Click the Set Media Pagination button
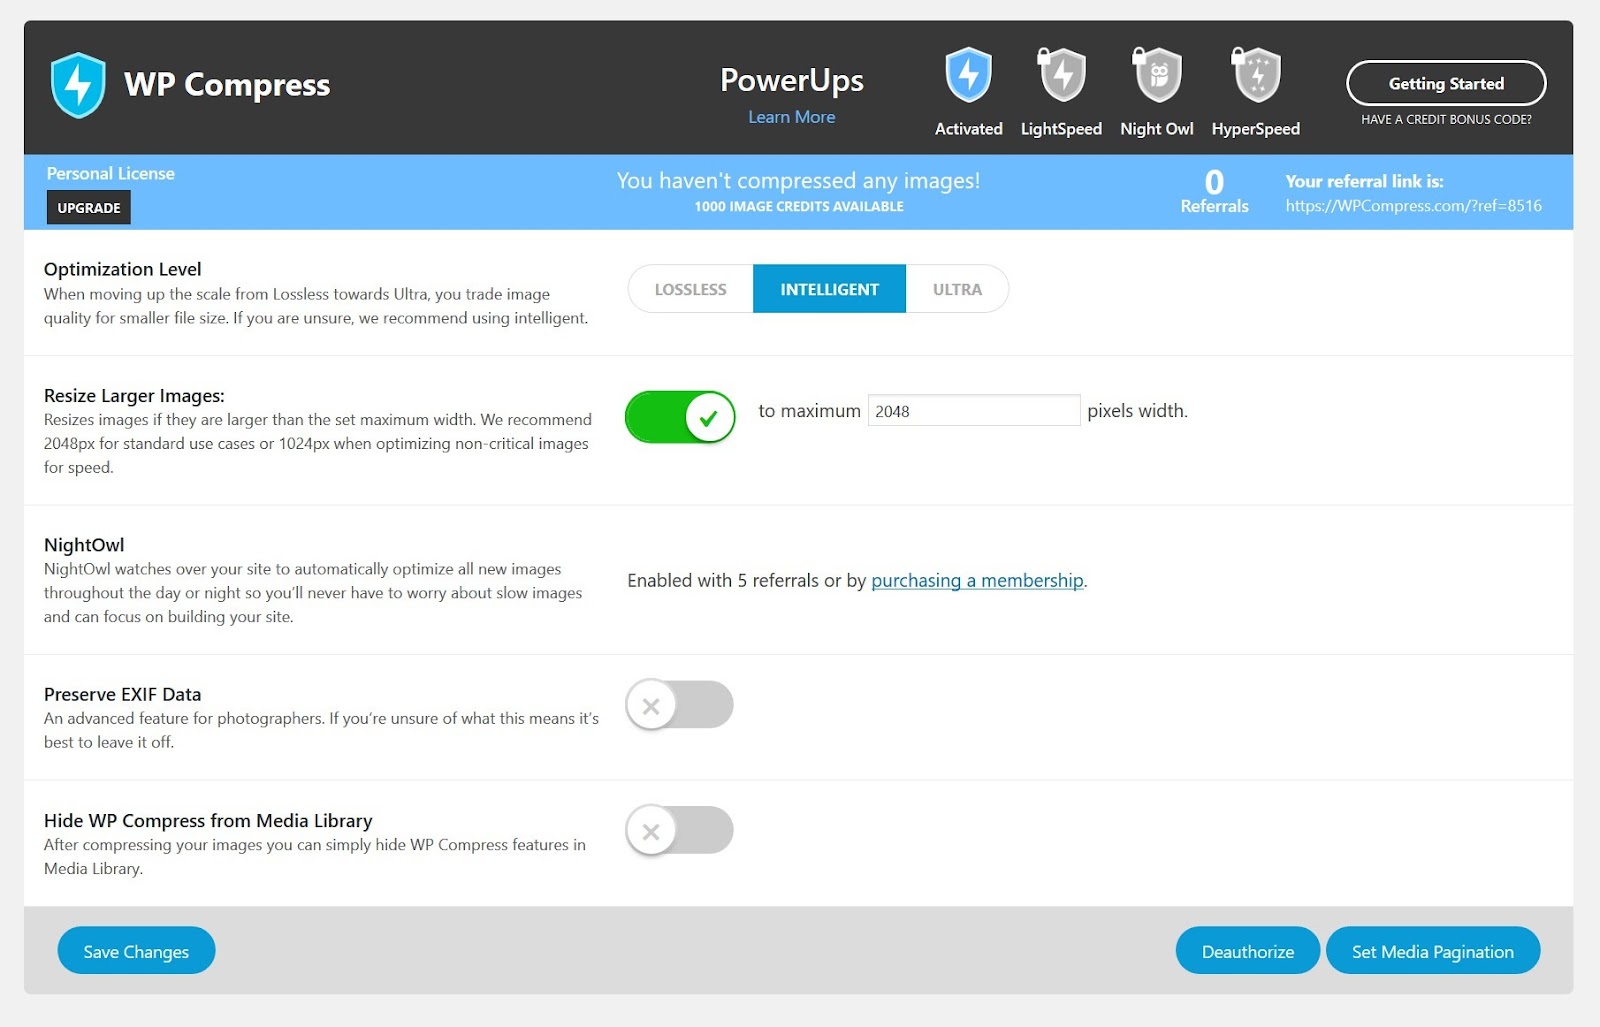The image size is (1600, 1027). click(x=1432, y=951)
